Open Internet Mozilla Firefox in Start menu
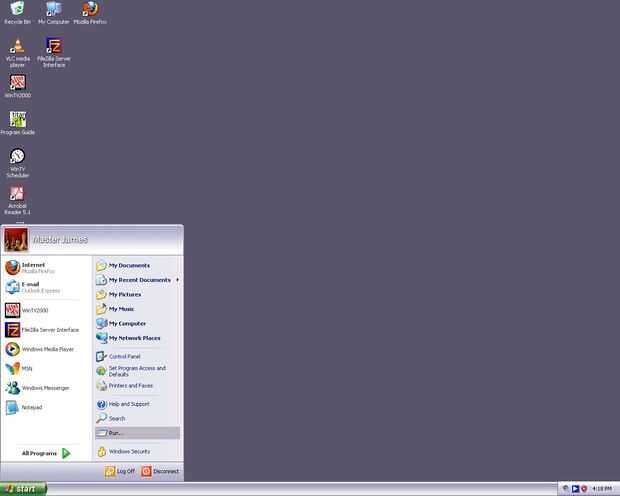Screen dimensions: 620x496 point(46,268)
